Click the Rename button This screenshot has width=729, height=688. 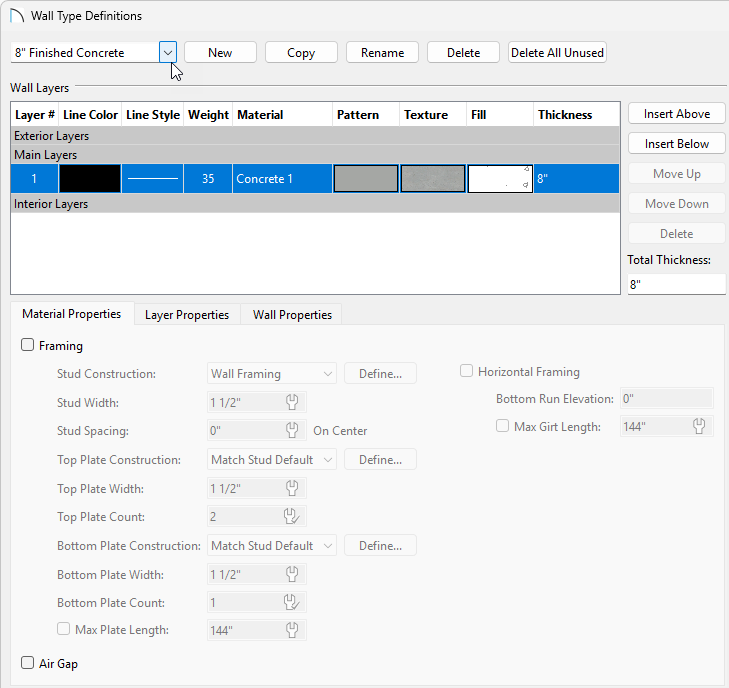click(382, 53)
